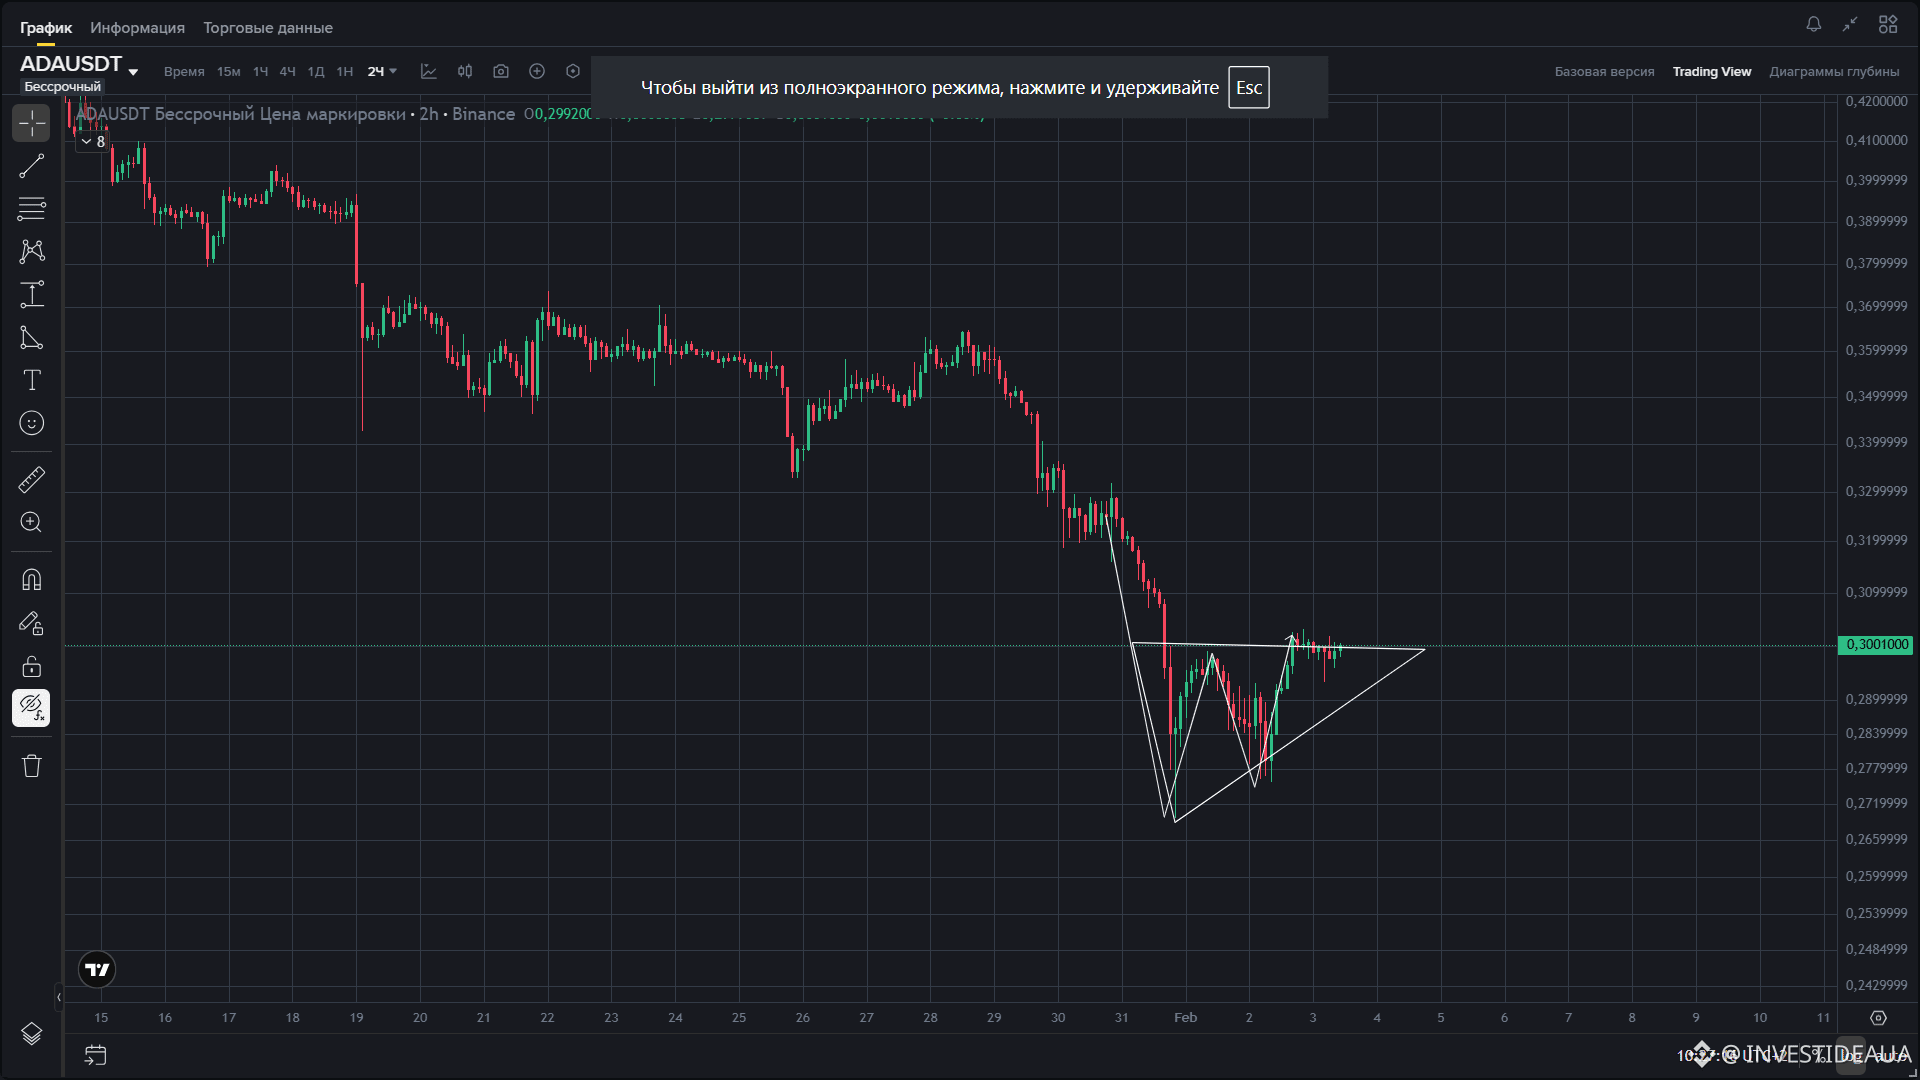
Task: Open the indicators chart icon
Action: click(429, 71)
